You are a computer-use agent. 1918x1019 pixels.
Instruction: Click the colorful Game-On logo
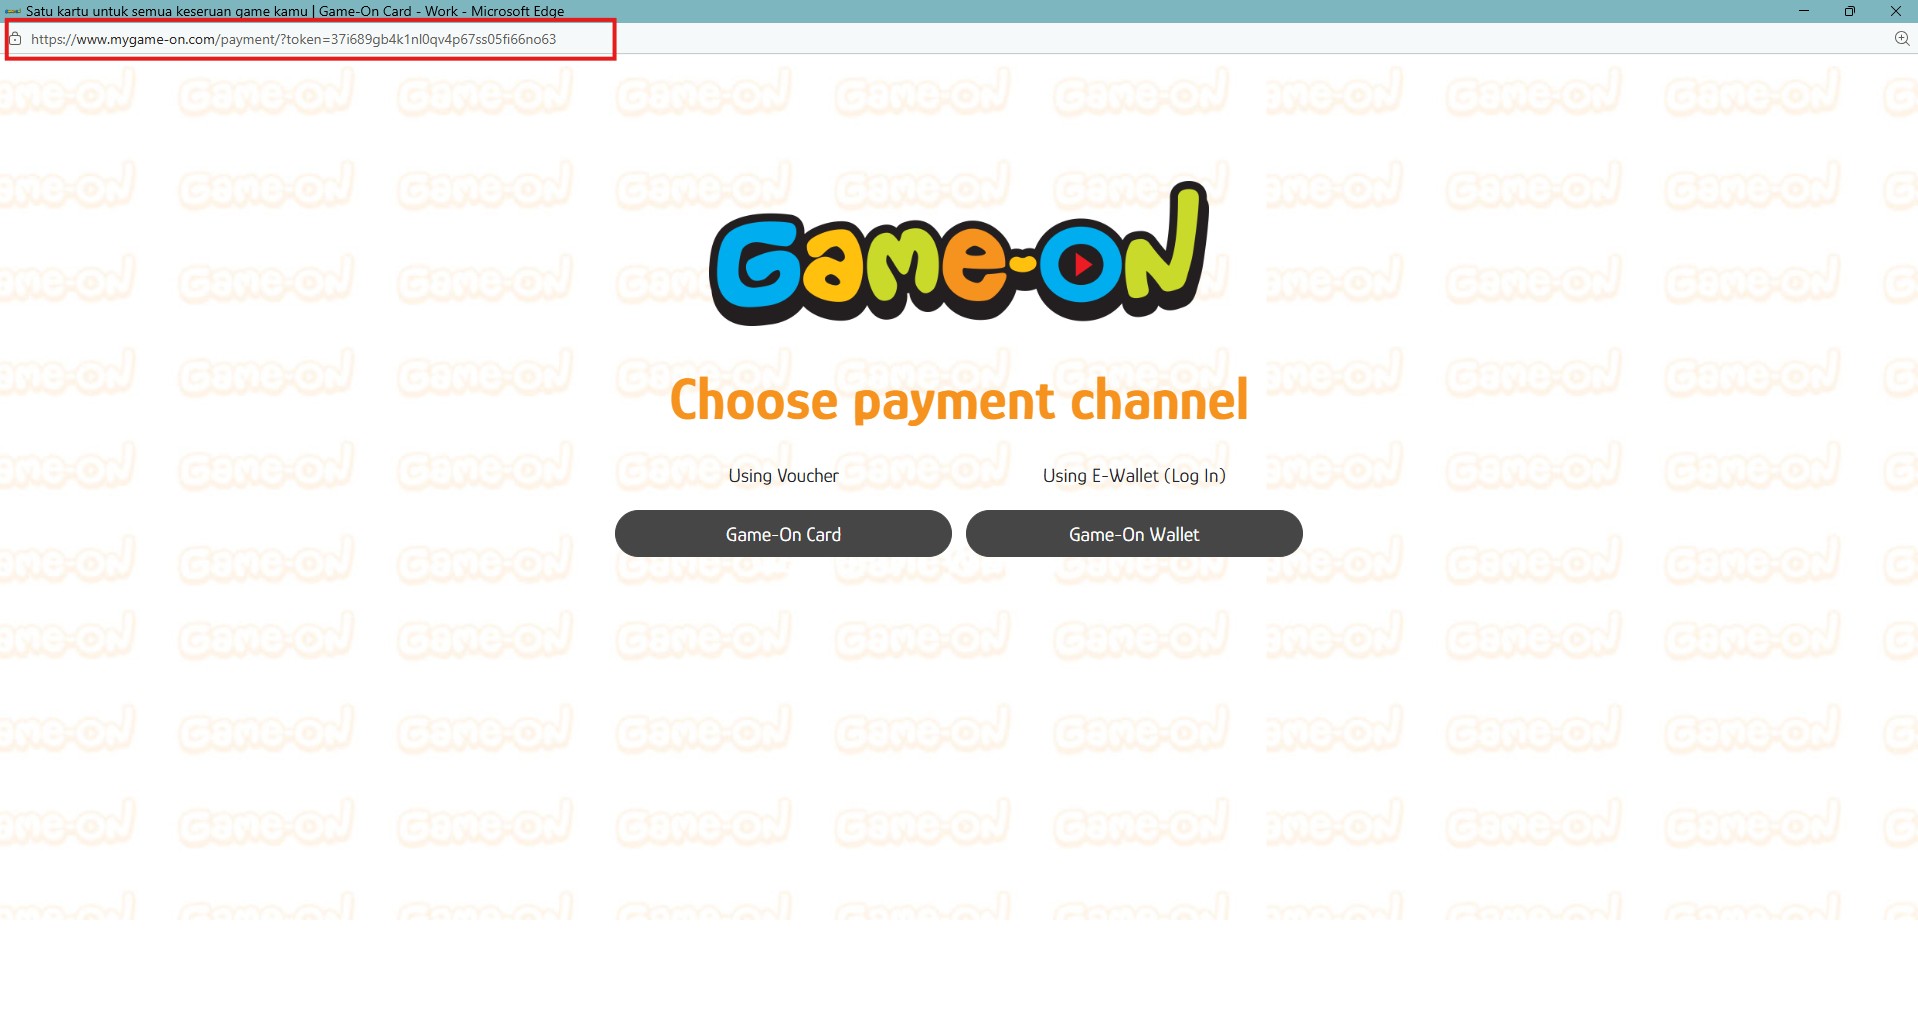click(959, 254)
